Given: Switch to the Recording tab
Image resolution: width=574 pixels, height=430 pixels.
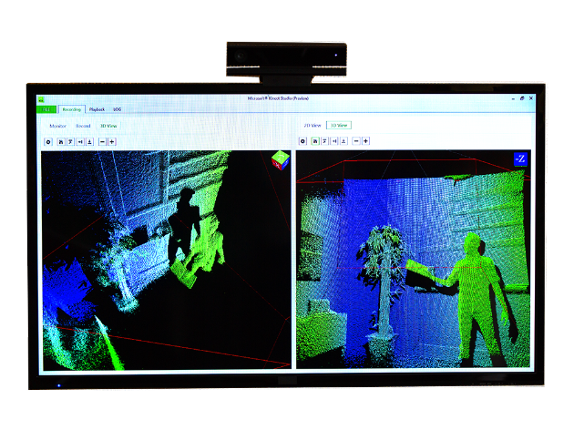Looking at the screenshot, I should point(71,109).
